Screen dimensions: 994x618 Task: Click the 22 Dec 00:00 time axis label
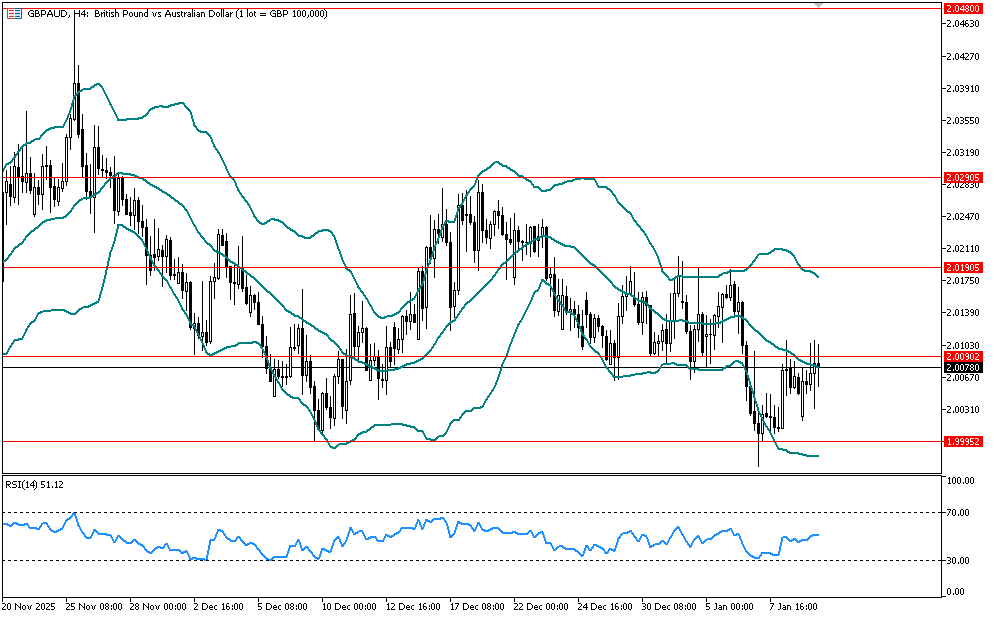coord(543,606)
